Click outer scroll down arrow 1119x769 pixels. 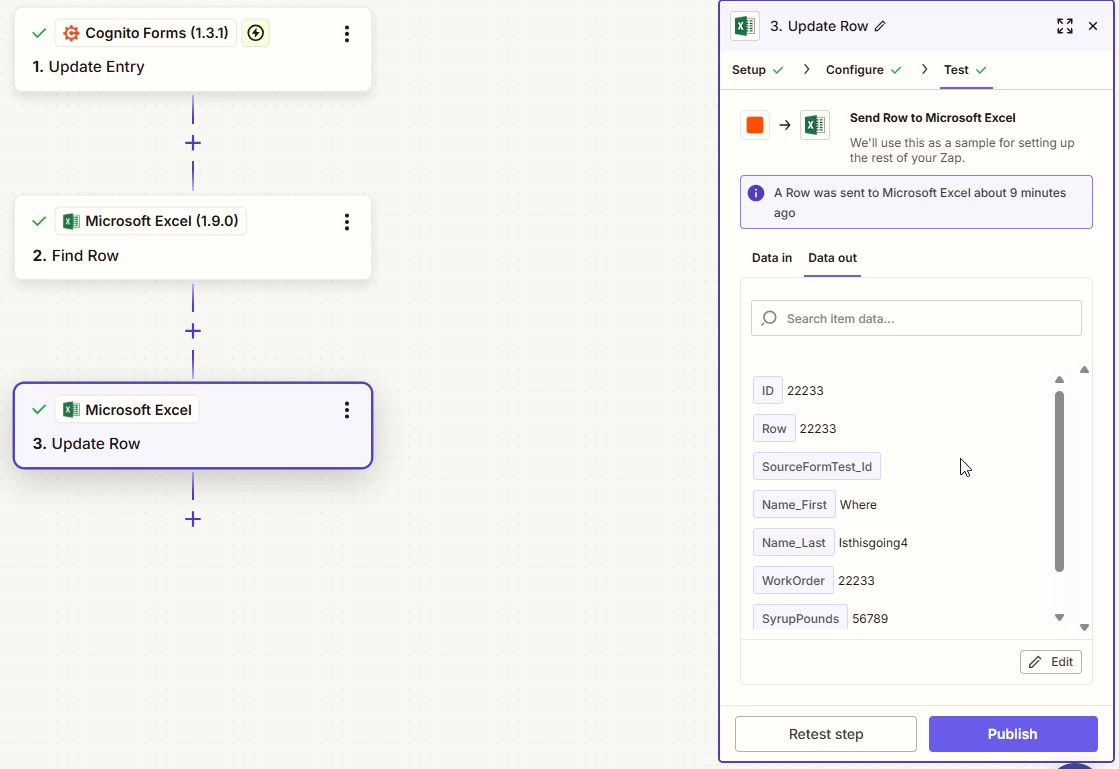click(1084, 628)
